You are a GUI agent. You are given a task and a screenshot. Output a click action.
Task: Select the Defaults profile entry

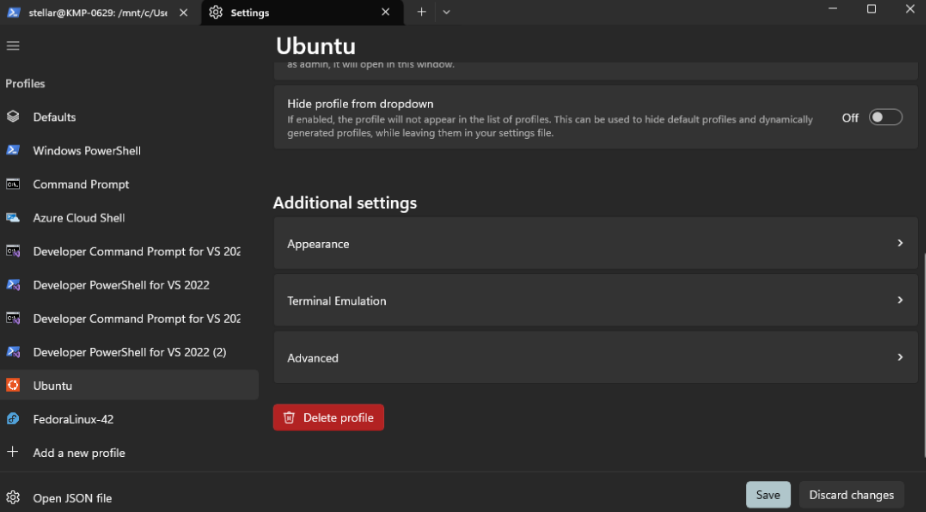129,117
